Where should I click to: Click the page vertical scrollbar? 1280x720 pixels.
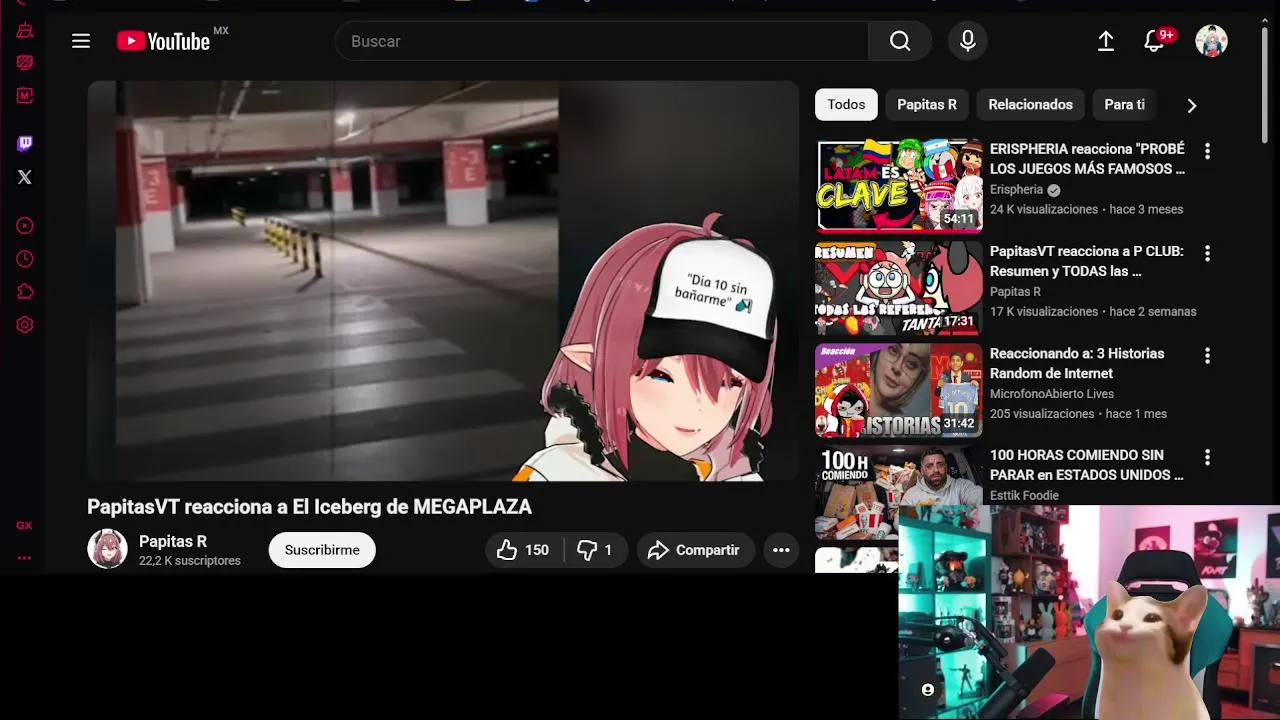(x=1265, y=85)
